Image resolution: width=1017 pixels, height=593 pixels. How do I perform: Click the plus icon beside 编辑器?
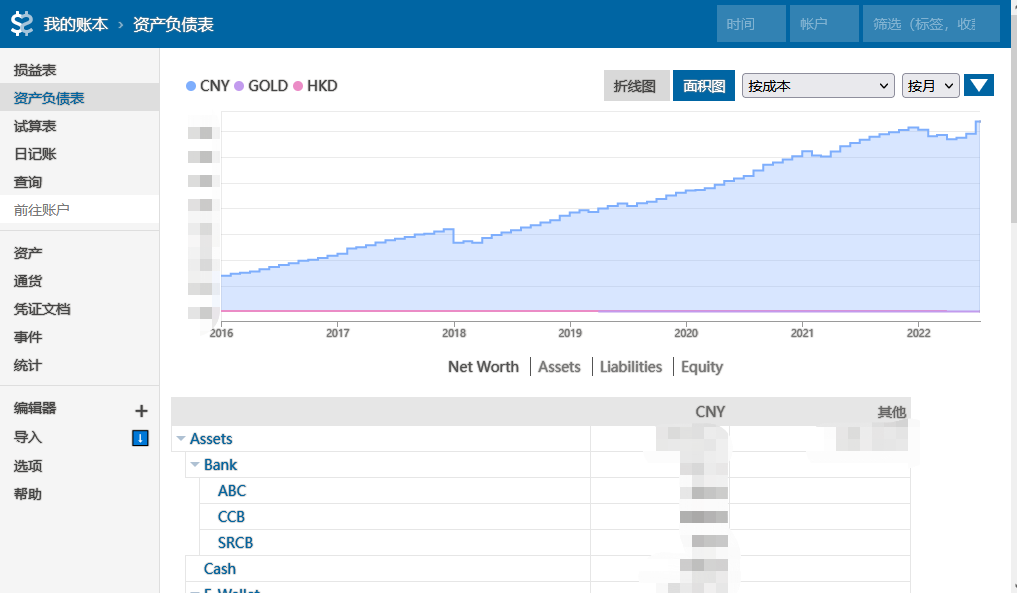[141, 410]
